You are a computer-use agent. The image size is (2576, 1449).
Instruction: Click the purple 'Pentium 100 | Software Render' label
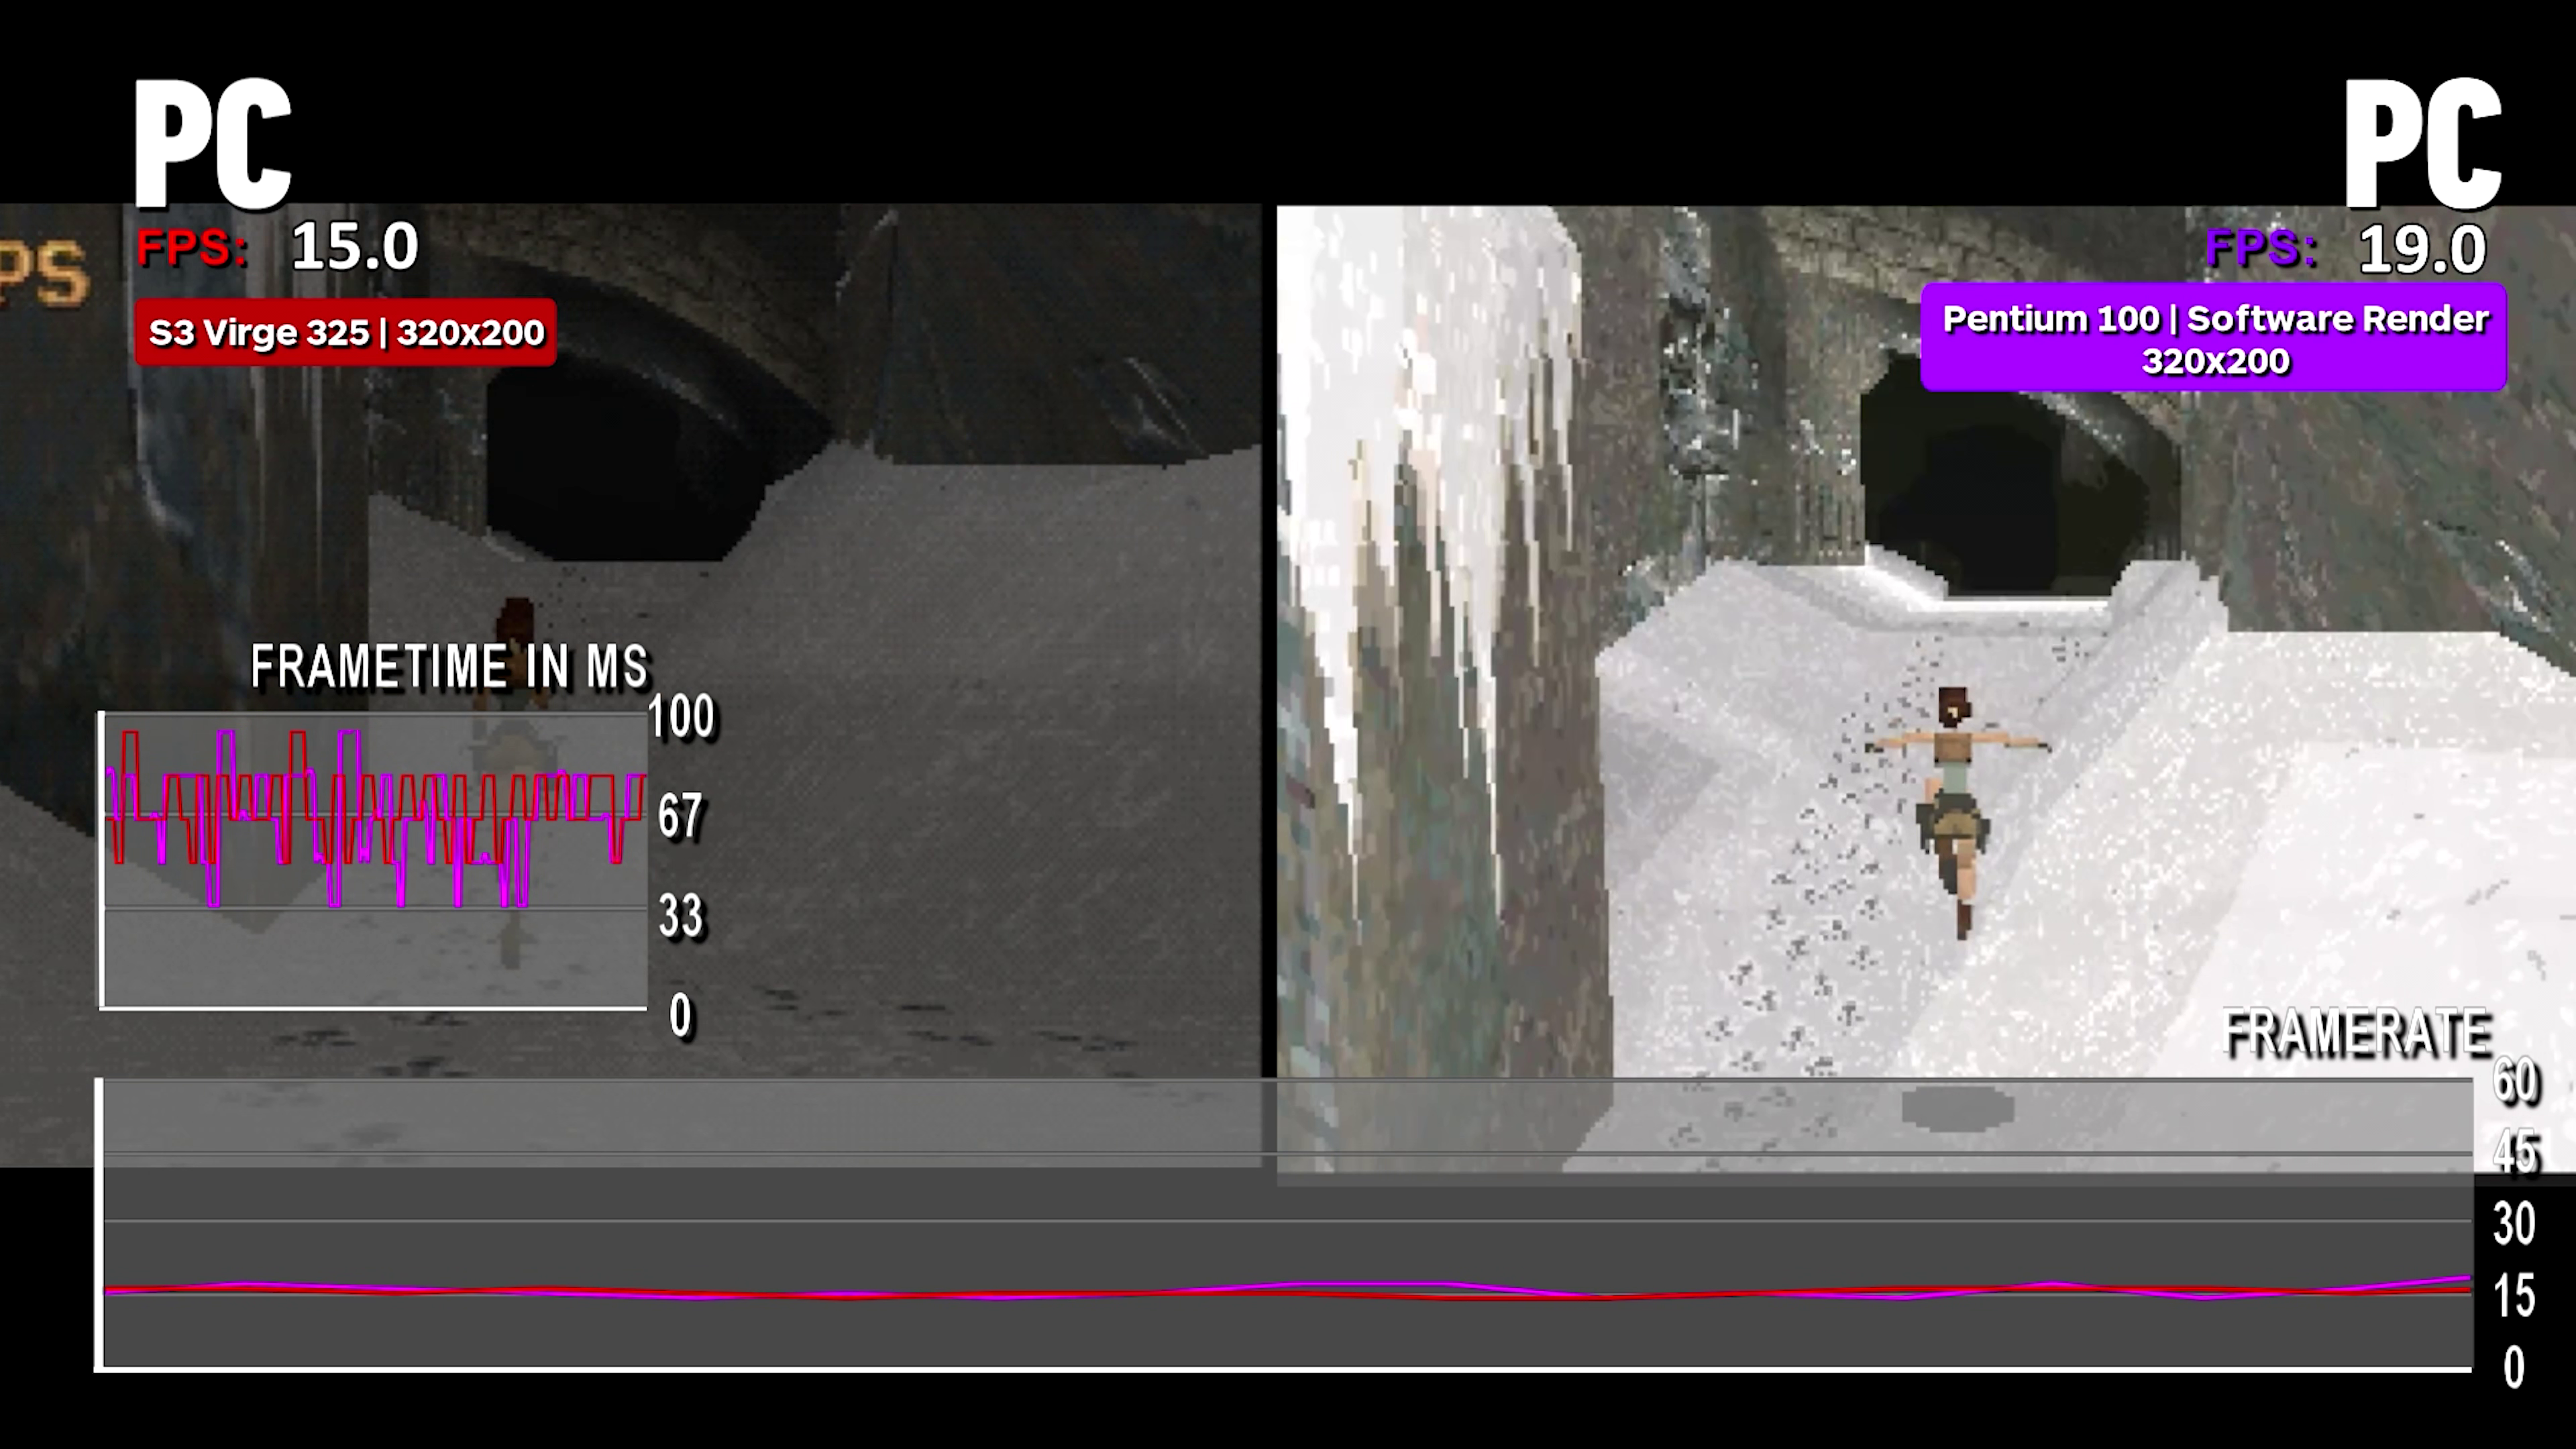tap(2213, 337)
